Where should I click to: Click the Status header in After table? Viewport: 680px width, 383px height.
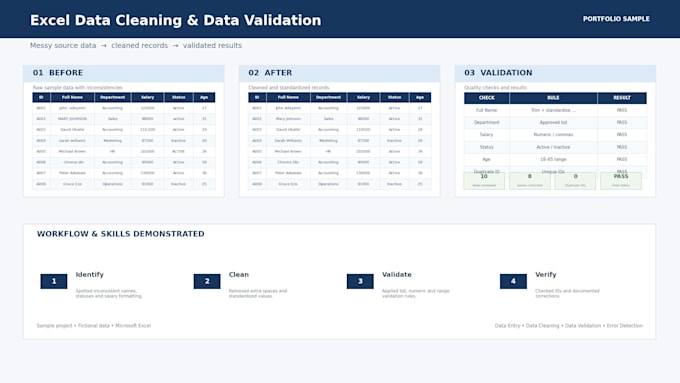pos(394,98)
